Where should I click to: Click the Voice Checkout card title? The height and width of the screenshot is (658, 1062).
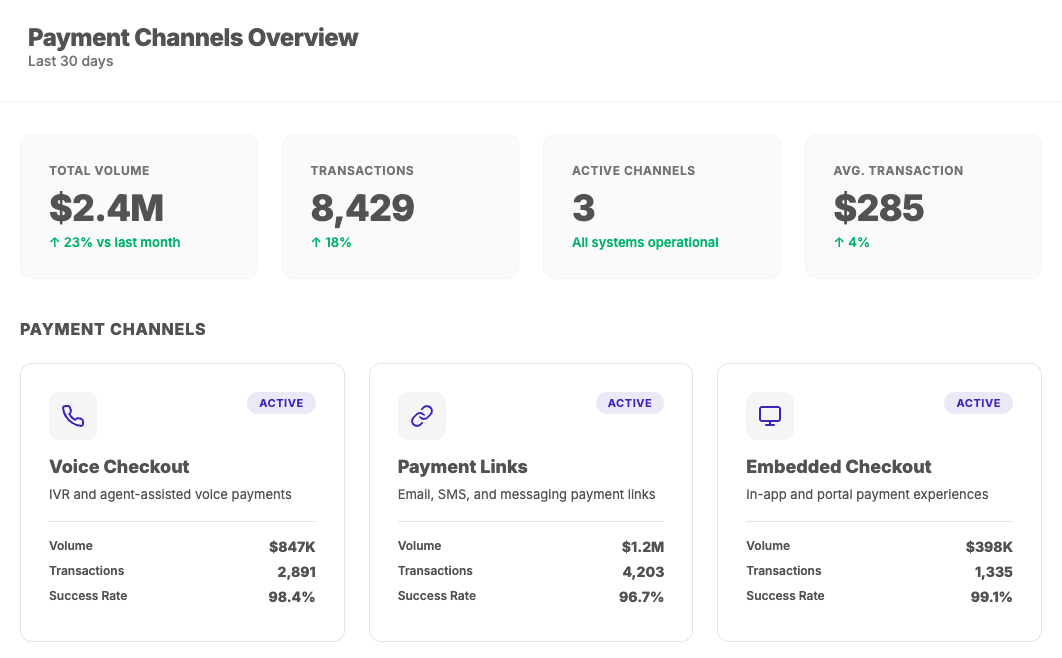[119, 467]
